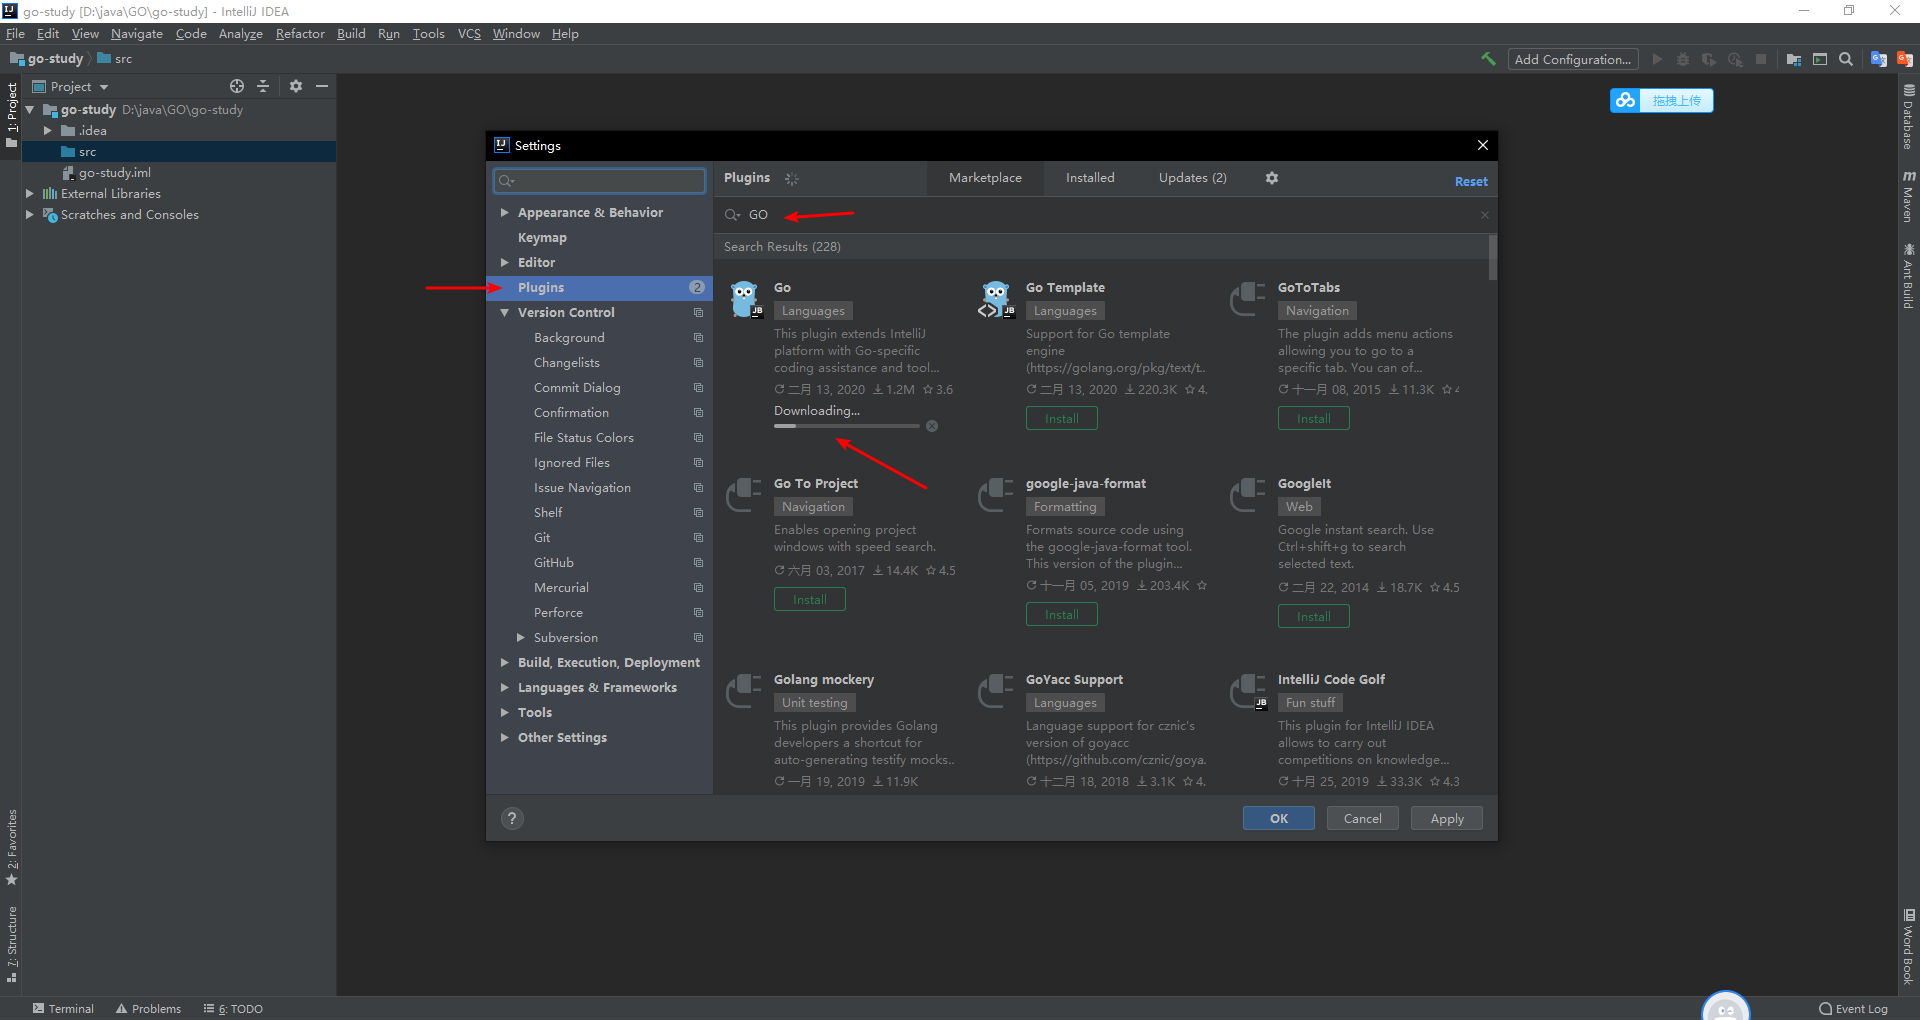This screenshot has height=1020, width=1920.
Task: Install the Go To Project plugin
Action: 810,599
